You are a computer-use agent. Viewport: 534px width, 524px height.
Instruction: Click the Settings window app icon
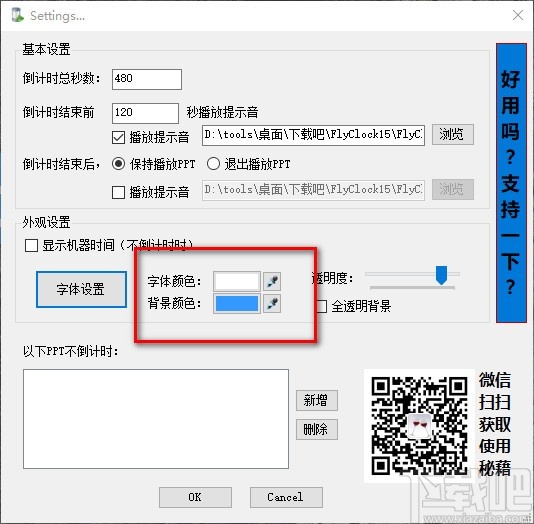pos(17,15)
